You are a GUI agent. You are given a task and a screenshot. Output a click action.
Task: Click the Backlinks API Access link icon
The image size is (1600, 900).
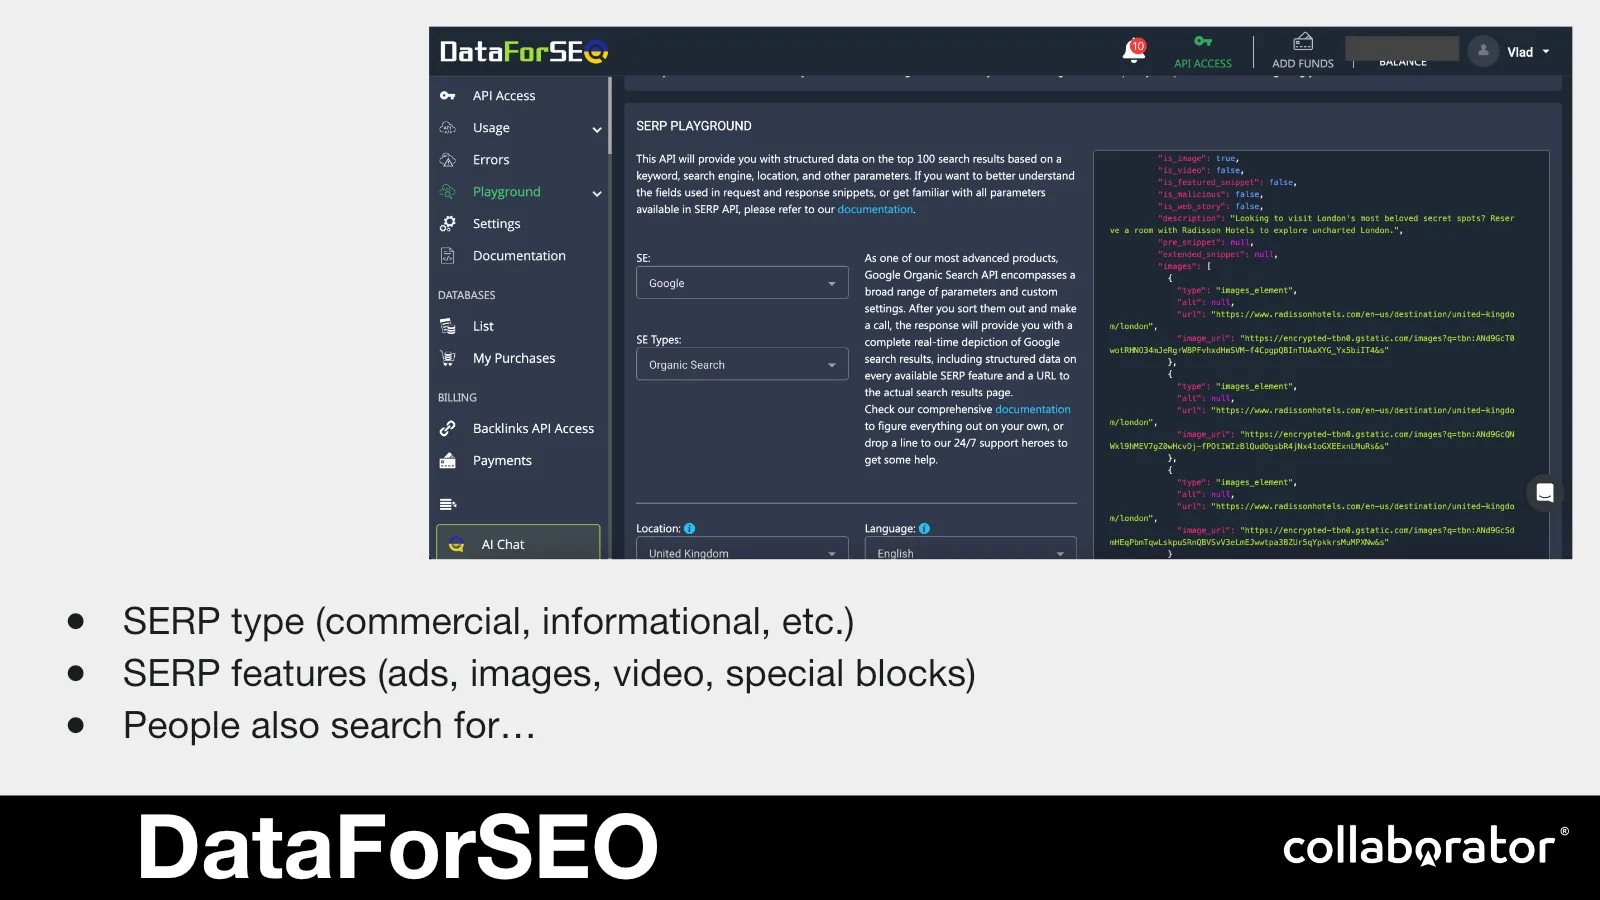[448, 428]
